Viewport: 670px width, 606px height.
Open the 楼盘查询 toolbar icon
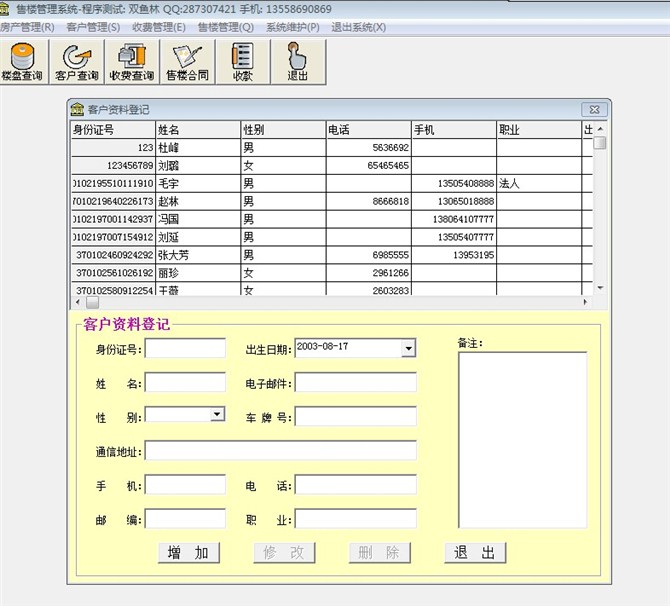[x=22, y=61]
